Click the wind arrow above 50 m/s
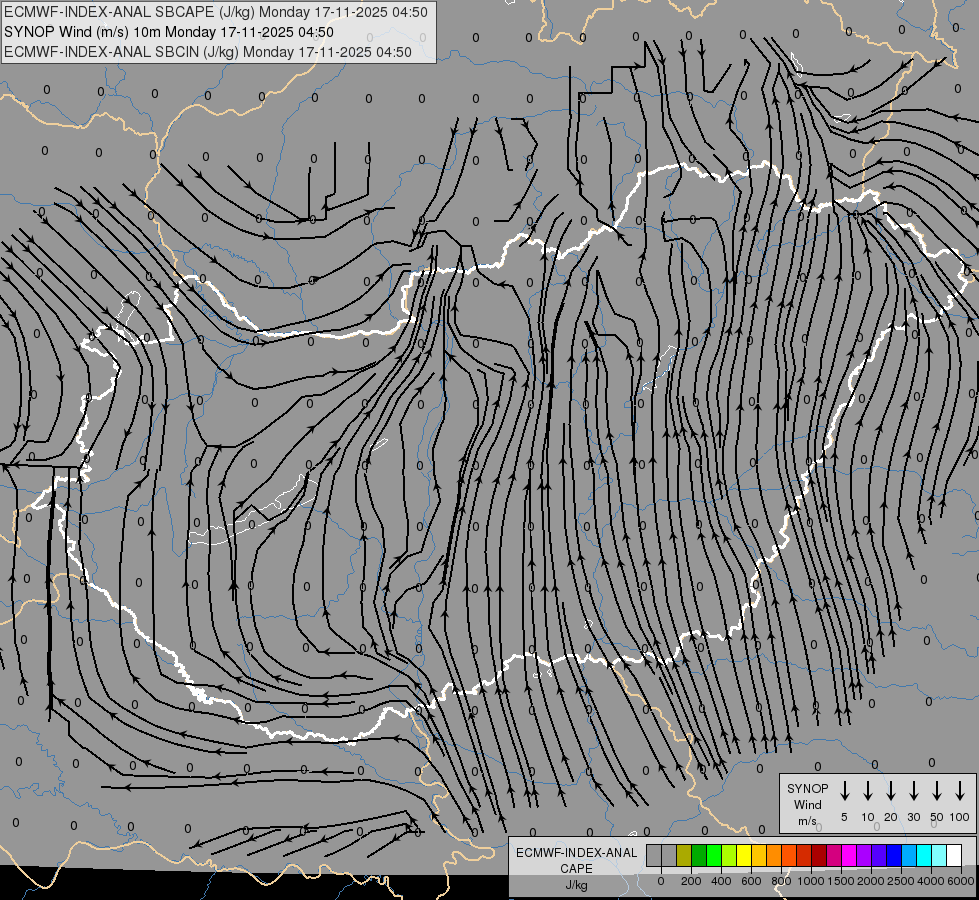This screenshot has width=979, height=900. [937, 790]
